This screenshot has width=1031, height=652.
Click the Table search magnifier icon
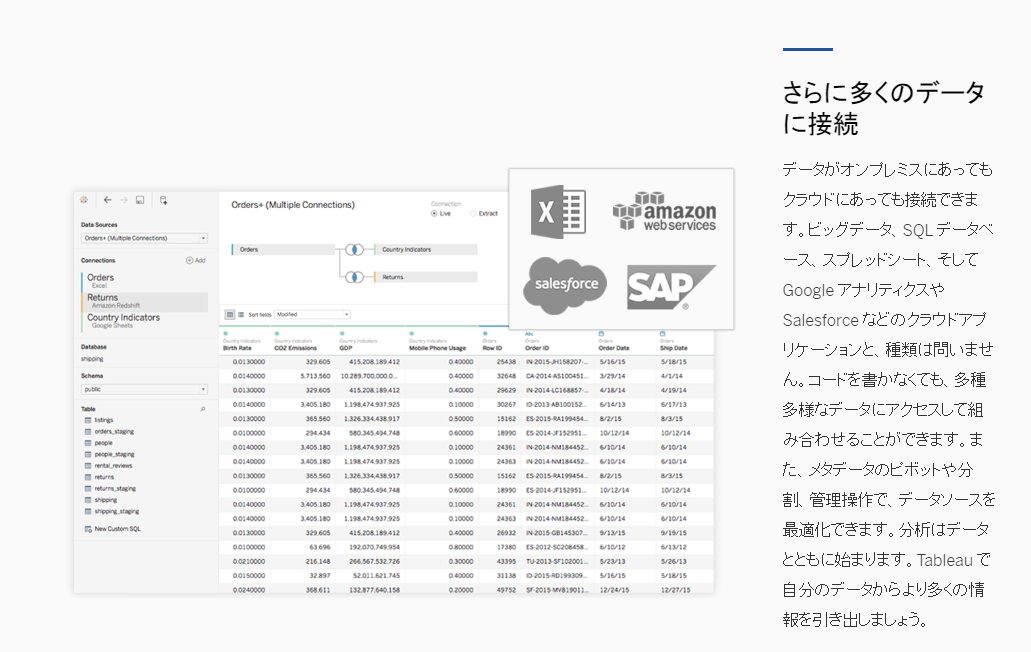[203, 409]
